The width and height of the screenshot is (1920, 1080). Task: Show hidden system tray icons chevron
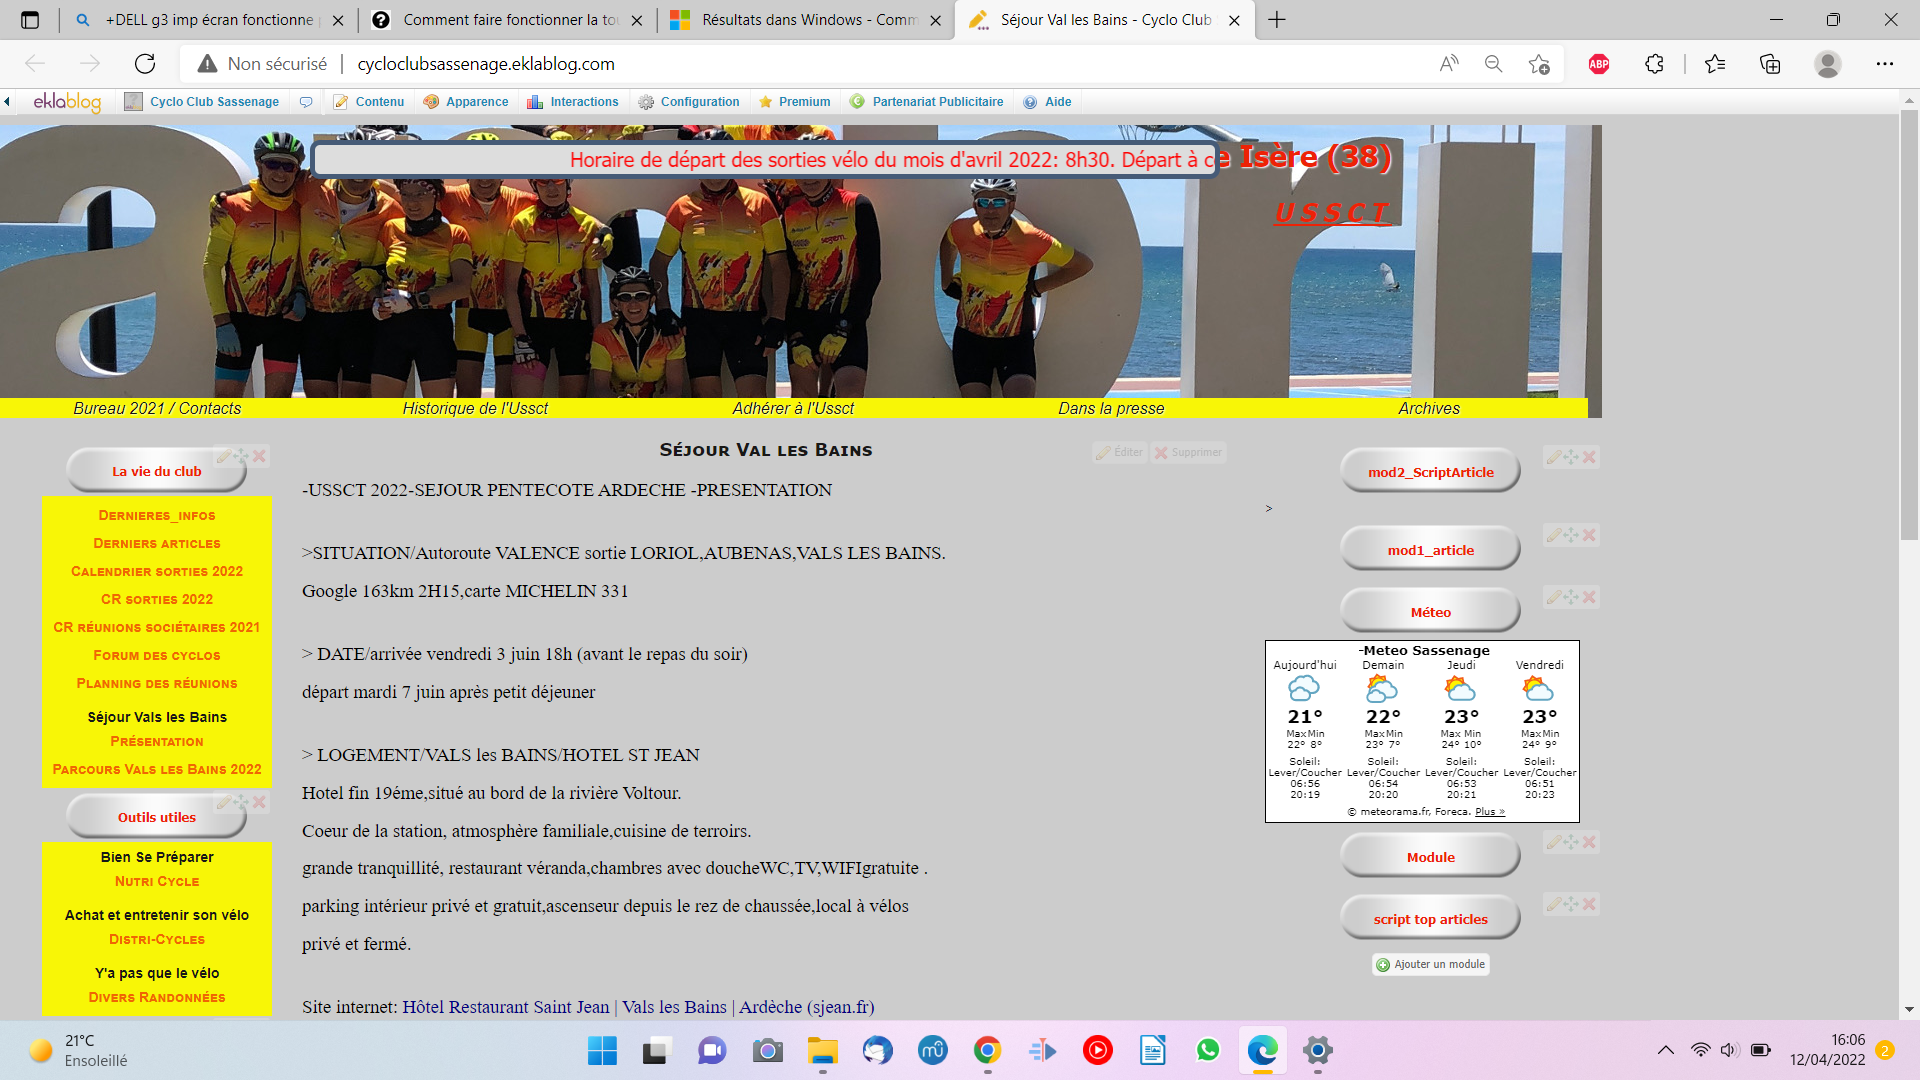pyautogui.click(x=1665, y=1050)
